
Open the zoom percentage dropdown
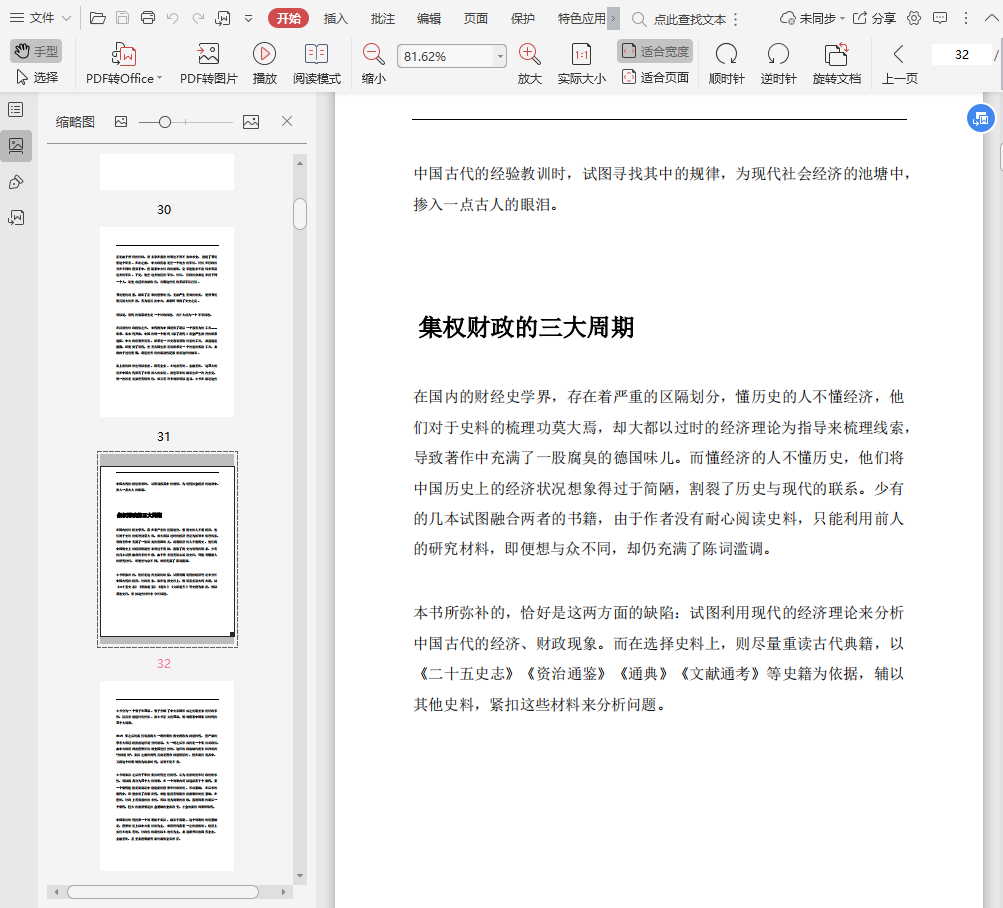(x=500, y=57)
